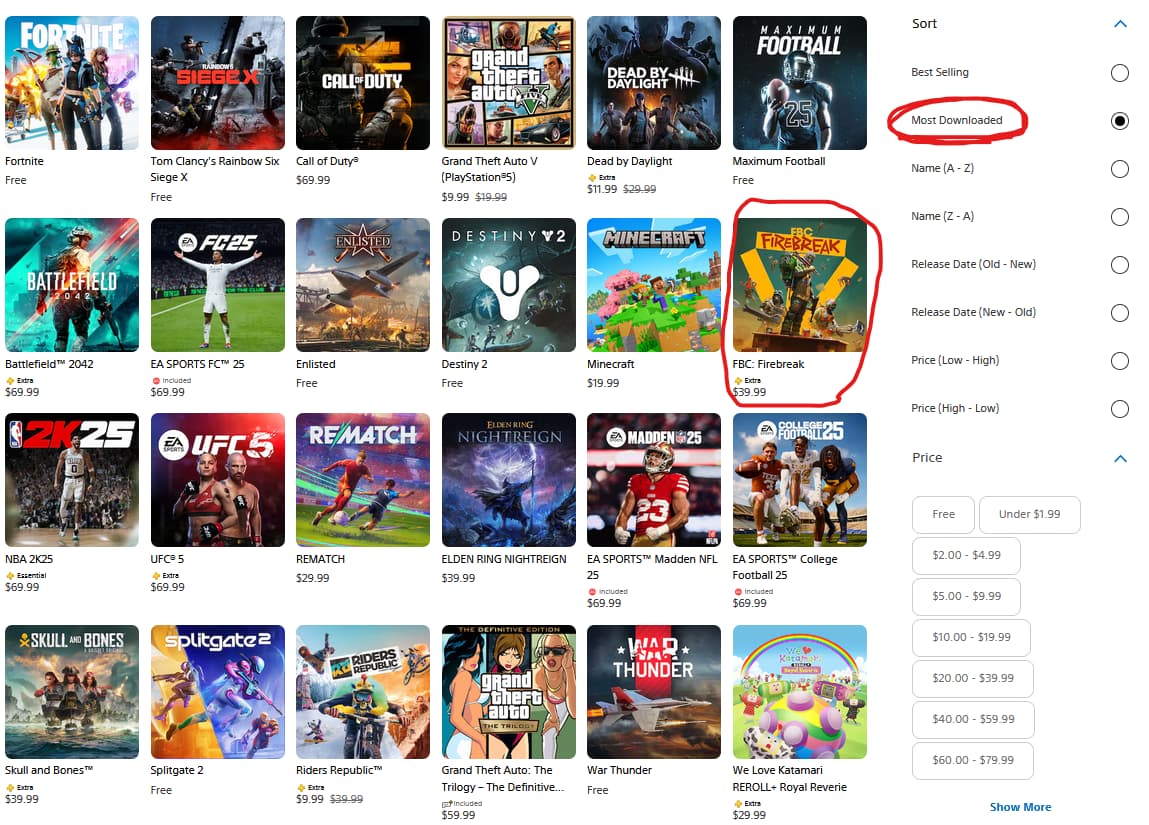
Task: Open Riders Republic cover image
Action: (363, 692)
